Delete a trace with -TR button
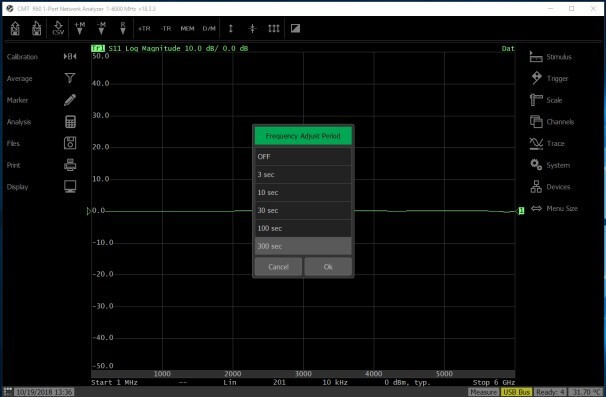 click(166, 29)
